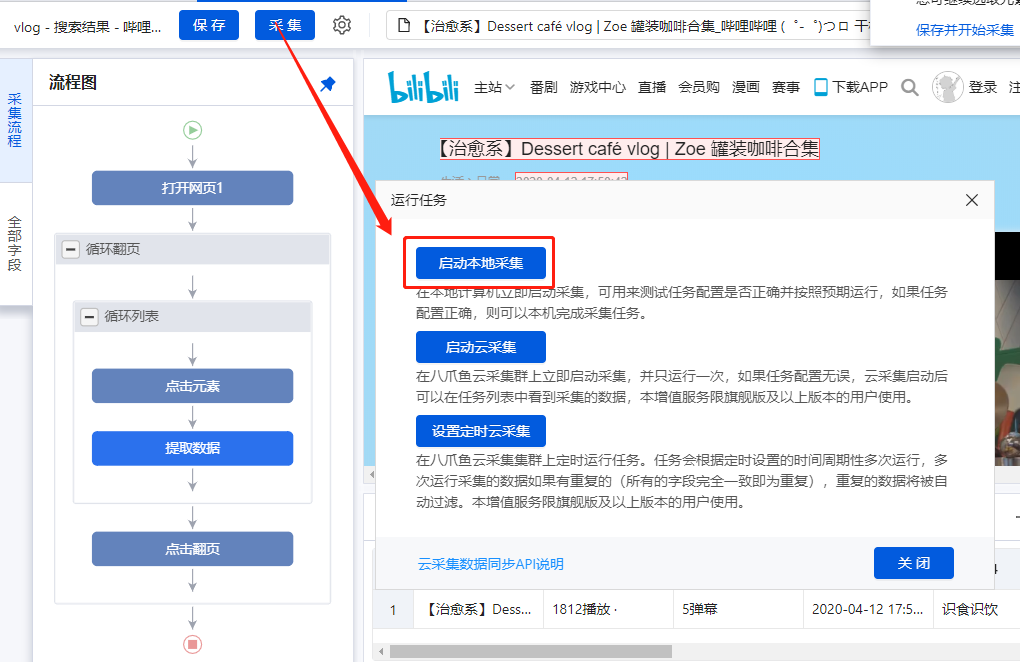The width and height of the screenshot is (1020, 662).
Task: Click the 保存 save button
Action: tap(208, 25)
